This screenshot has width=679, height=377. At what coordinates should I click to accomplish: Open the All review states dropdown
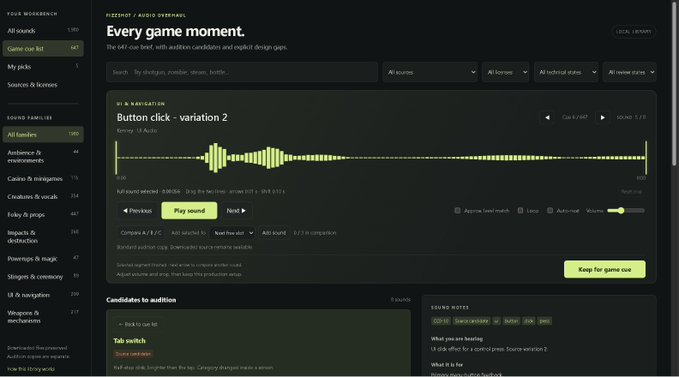(x=630, y=72)
